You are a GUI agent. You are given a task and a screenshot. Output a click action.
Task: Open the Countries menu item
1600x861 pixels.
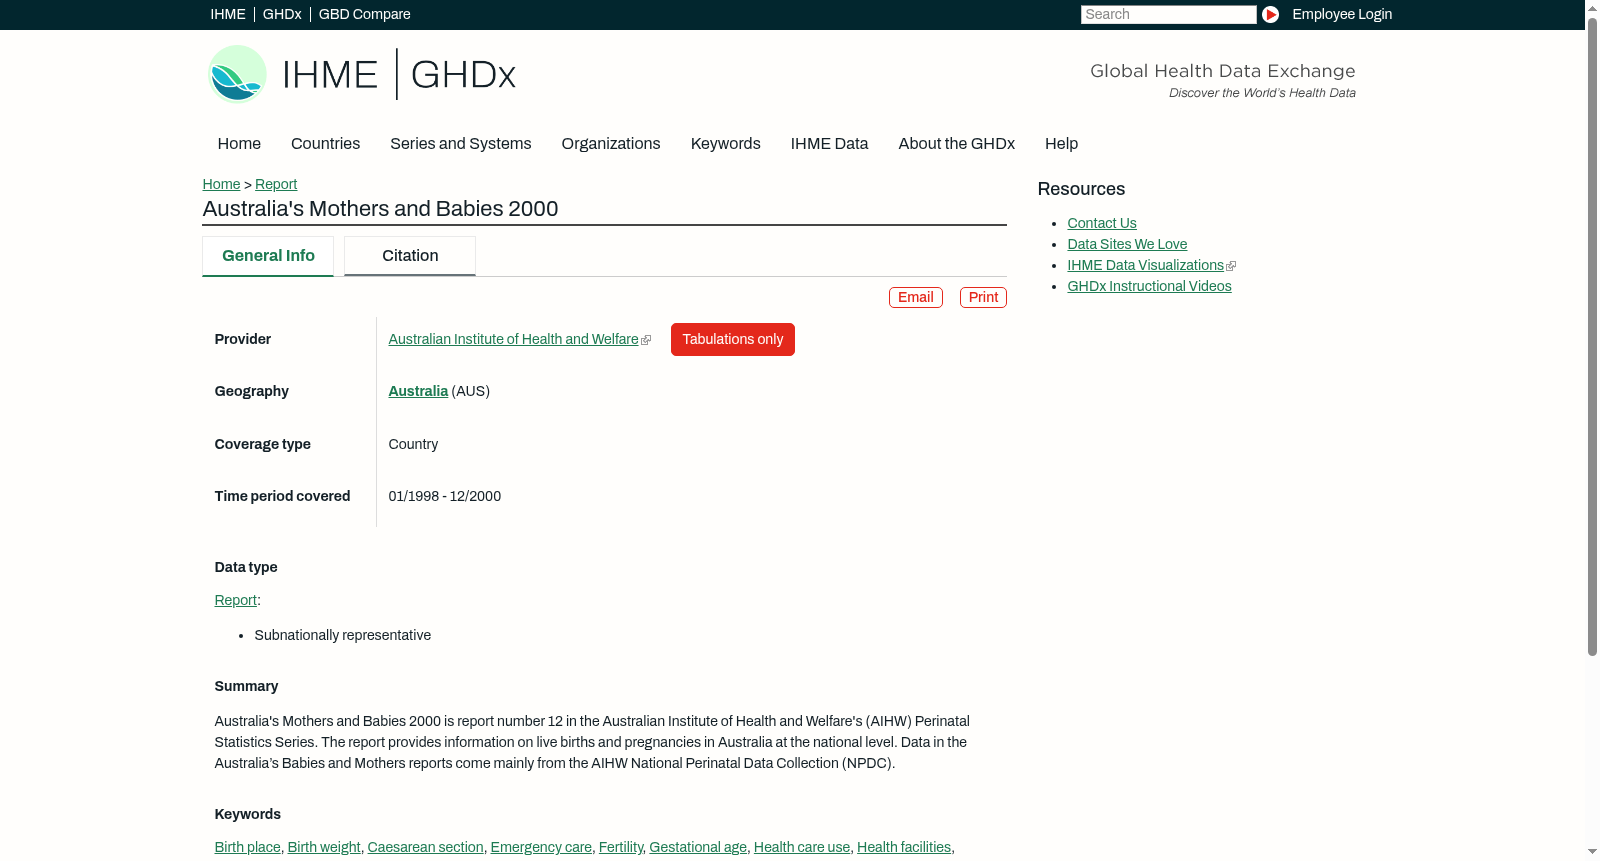click(325, 144)
